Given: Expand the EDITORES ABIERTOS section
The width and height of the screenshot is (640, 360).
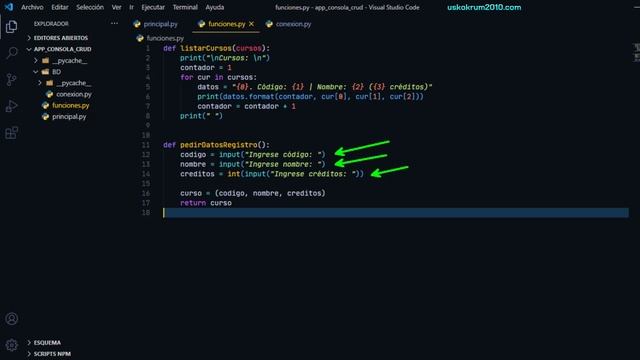Looking at the screenshot, I should point(29,38).
